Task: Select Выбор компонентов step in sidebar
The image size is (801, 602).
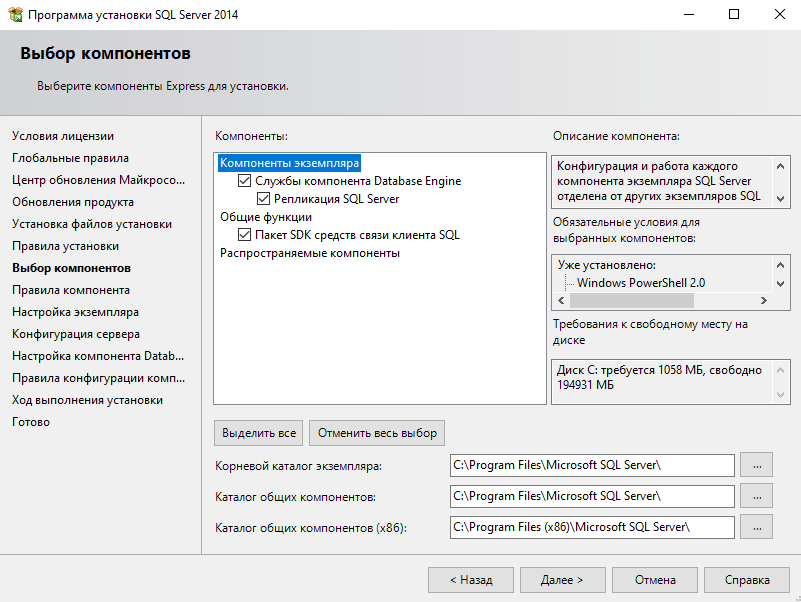Action: click(x=72, y=268)
